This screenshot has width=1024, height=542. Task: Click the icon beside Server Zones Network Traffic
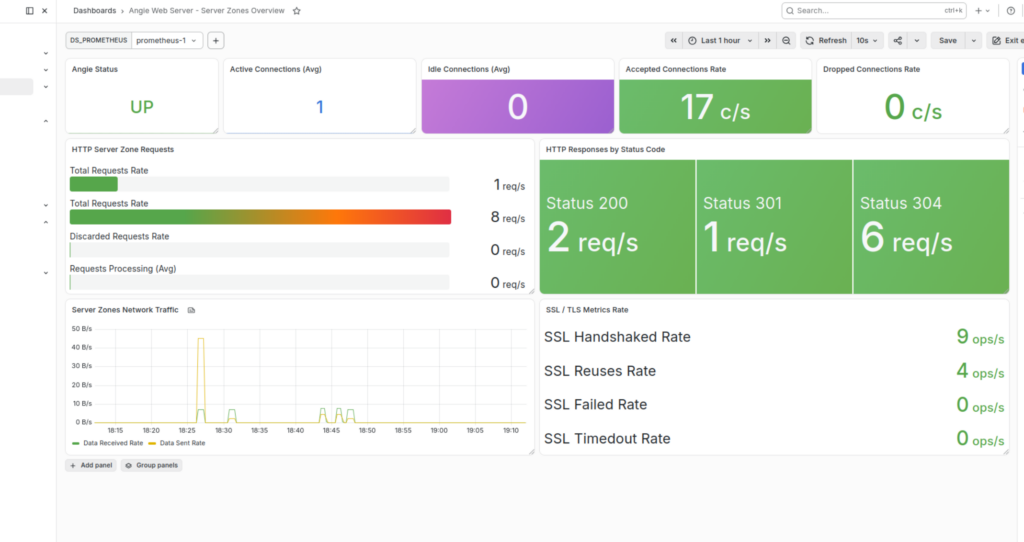(x=191, y=310)
